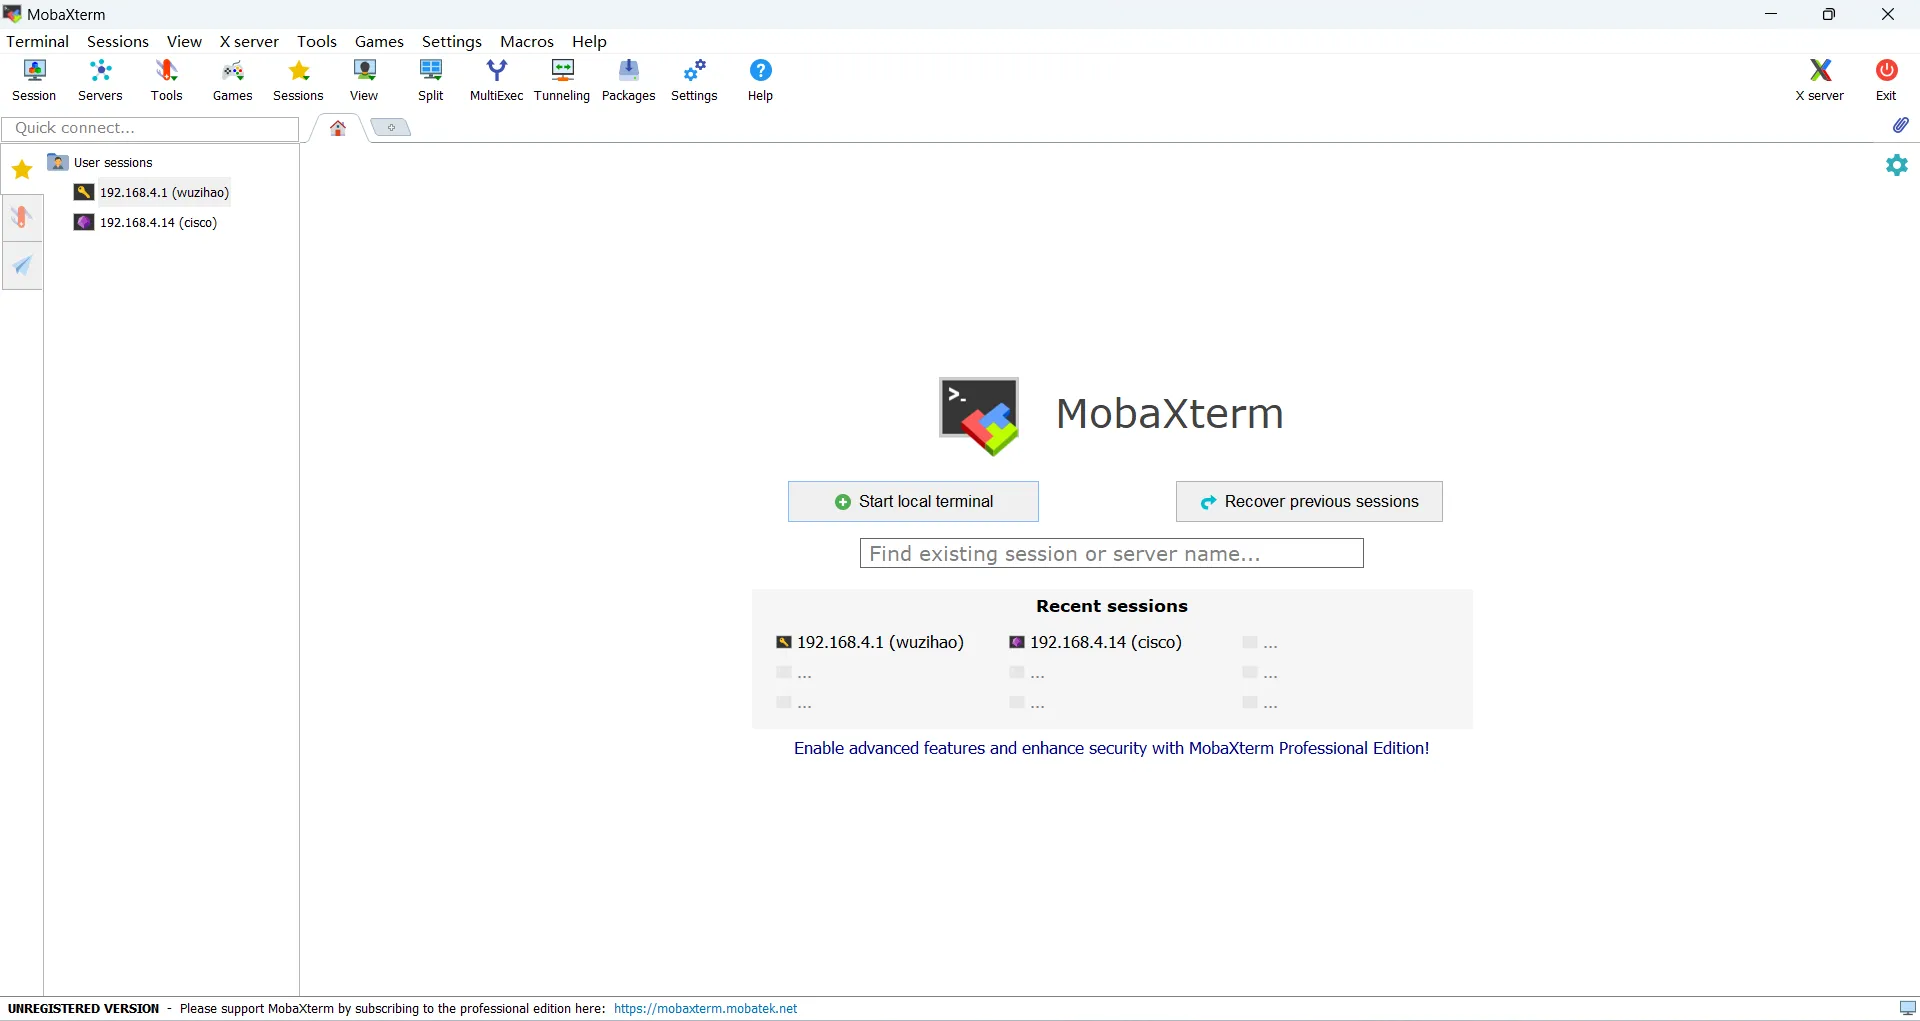This screenshot has height=1021, width=1920.
Task: Click the monitor icon in status bar
Action: pyautogui.click(x=1908, y=1008)
